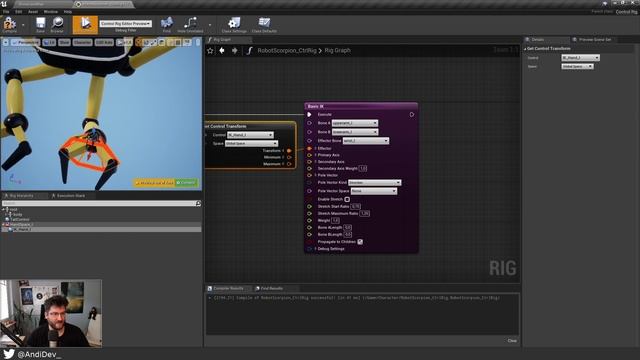Click the Stretch Start Ratio input pin

click(x=309, y=207)
